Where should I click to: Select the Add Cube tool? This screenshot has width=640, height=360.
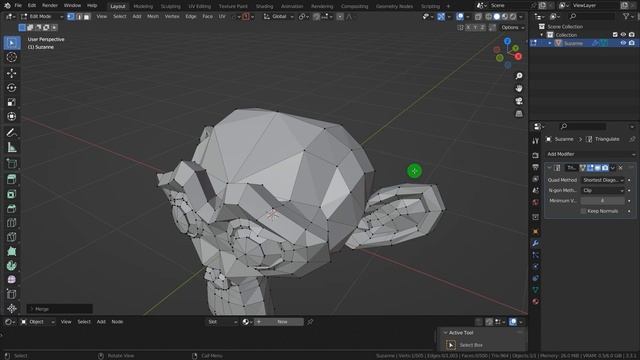coord(12,164)
